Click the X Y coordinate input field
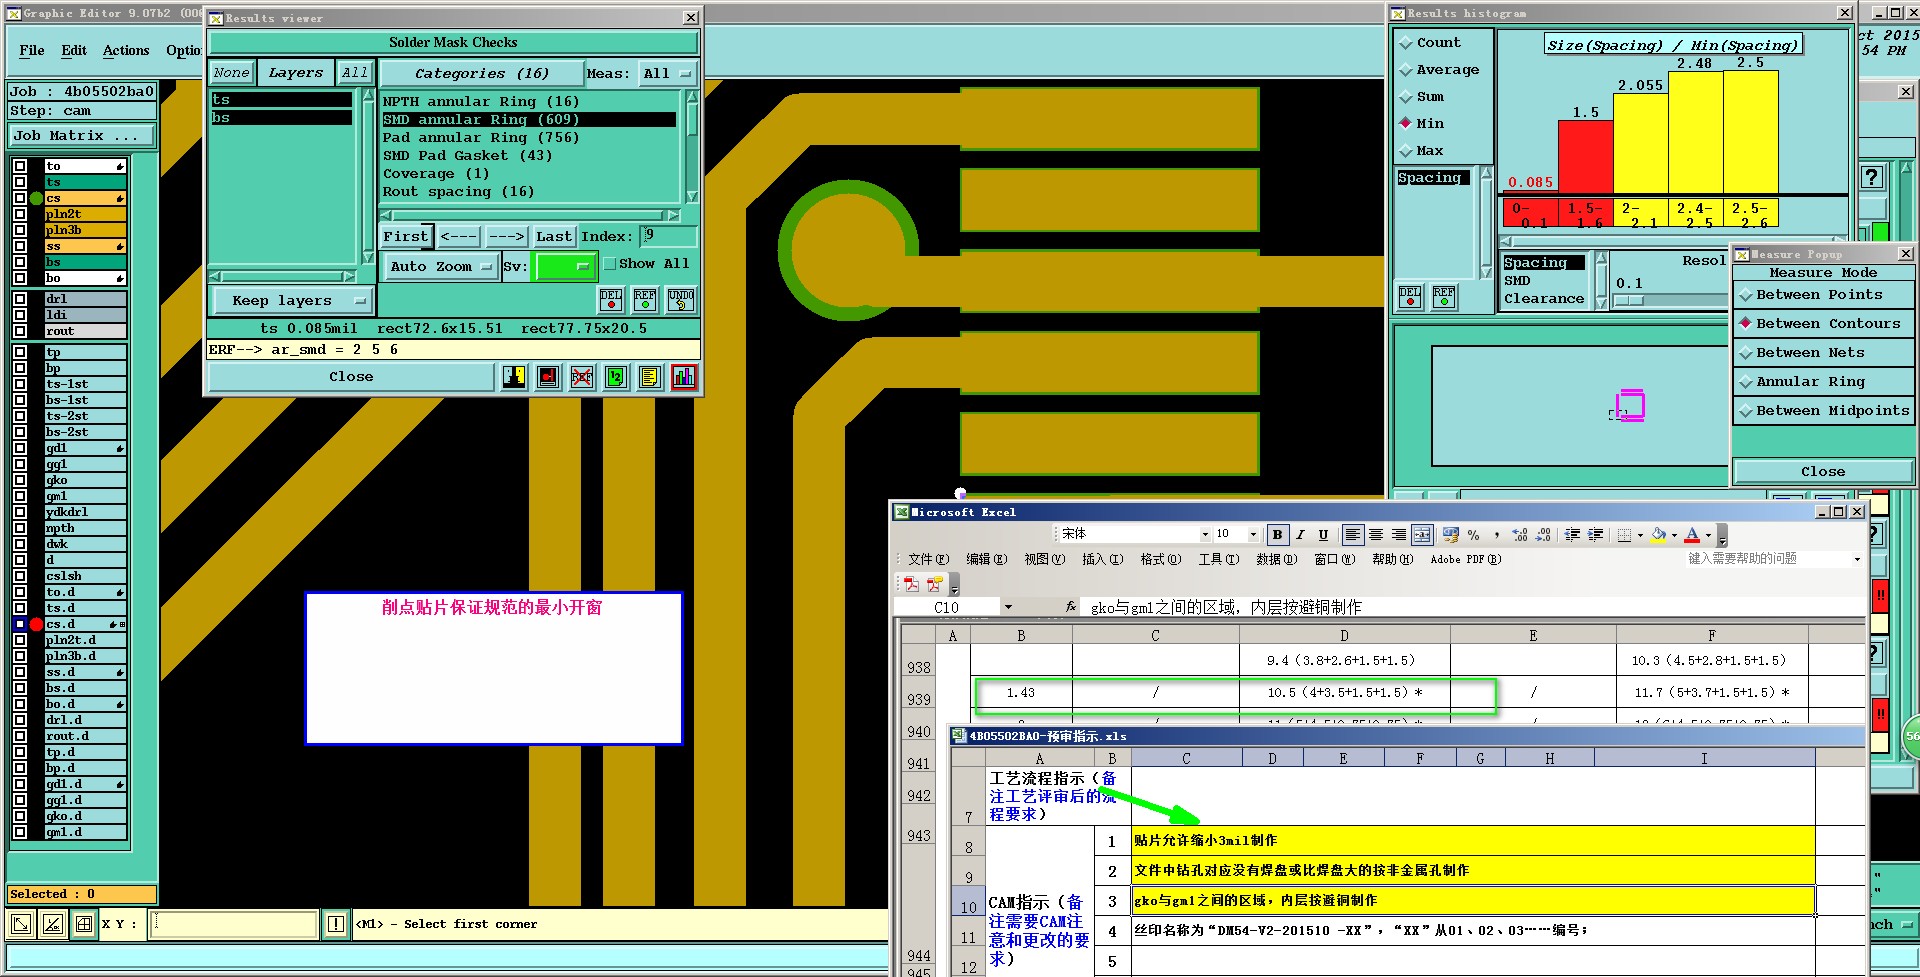The width and height of the screenshot is (1920, 977). [x=235, y=924]
